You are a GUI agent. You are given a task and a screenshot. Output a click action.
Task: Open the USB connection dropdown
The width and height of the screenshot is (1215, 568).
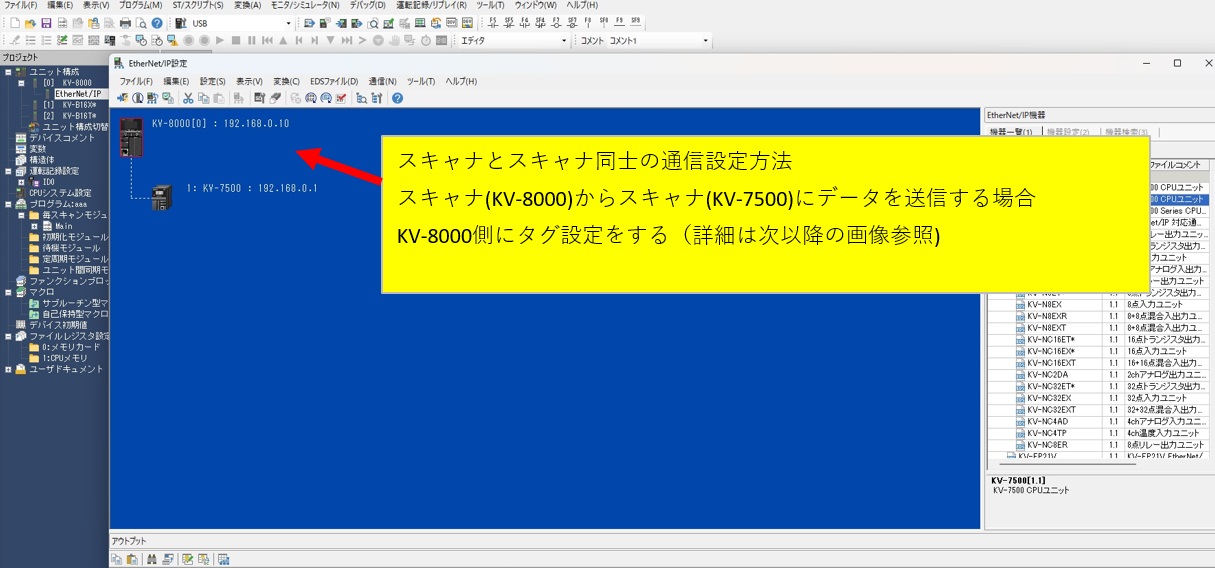tap(289, 23)
